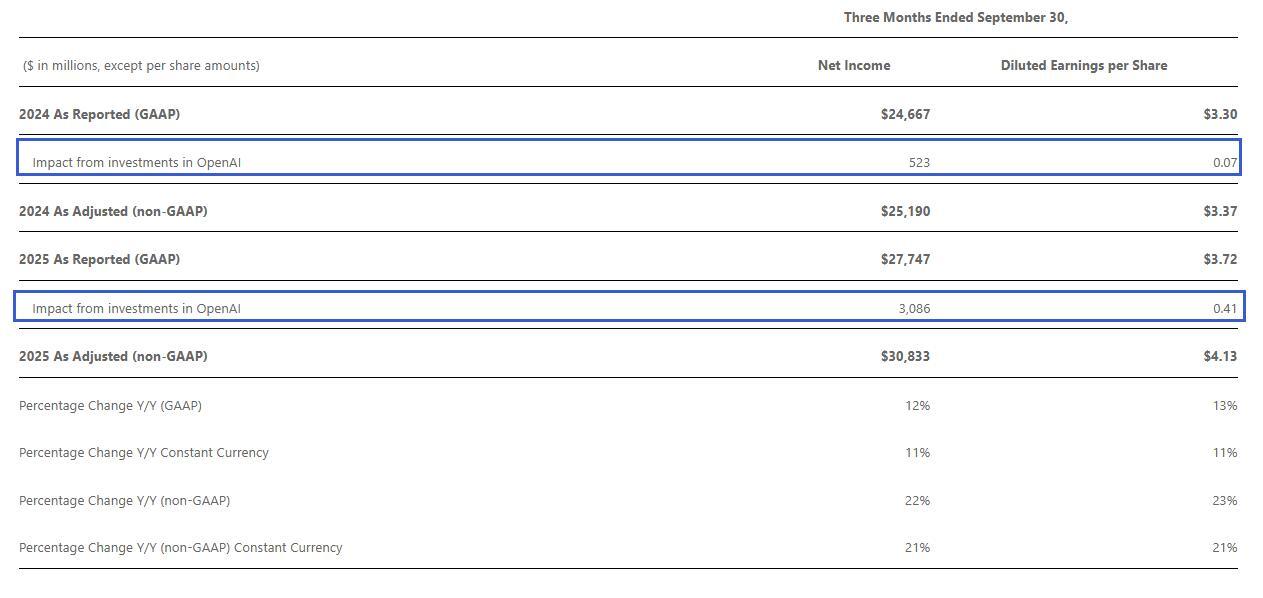This screenshot has height=598, width=1263.
Task: Click the "Diluted Earnings per Share" column header
Action: click(x=1083, y=65)
